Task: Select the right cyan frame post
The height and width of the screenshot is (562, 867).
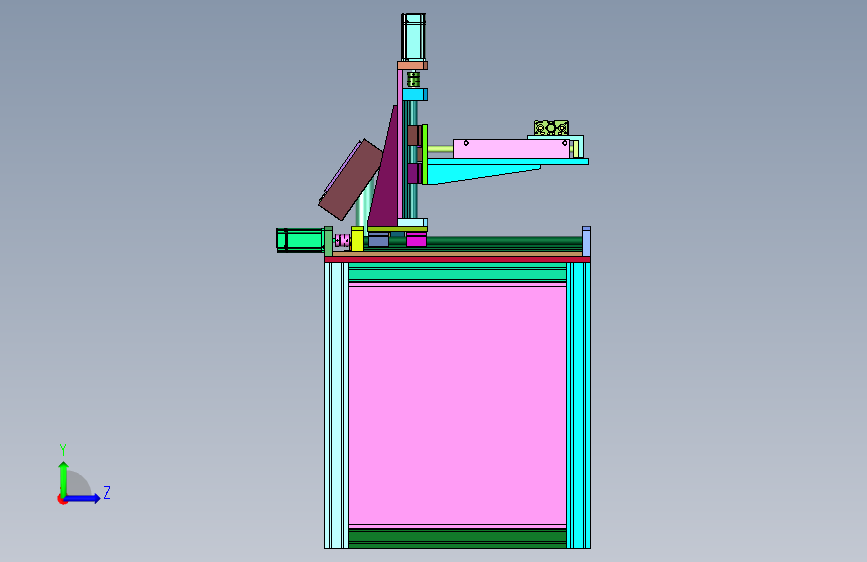Action: click(x=578, y=405)
